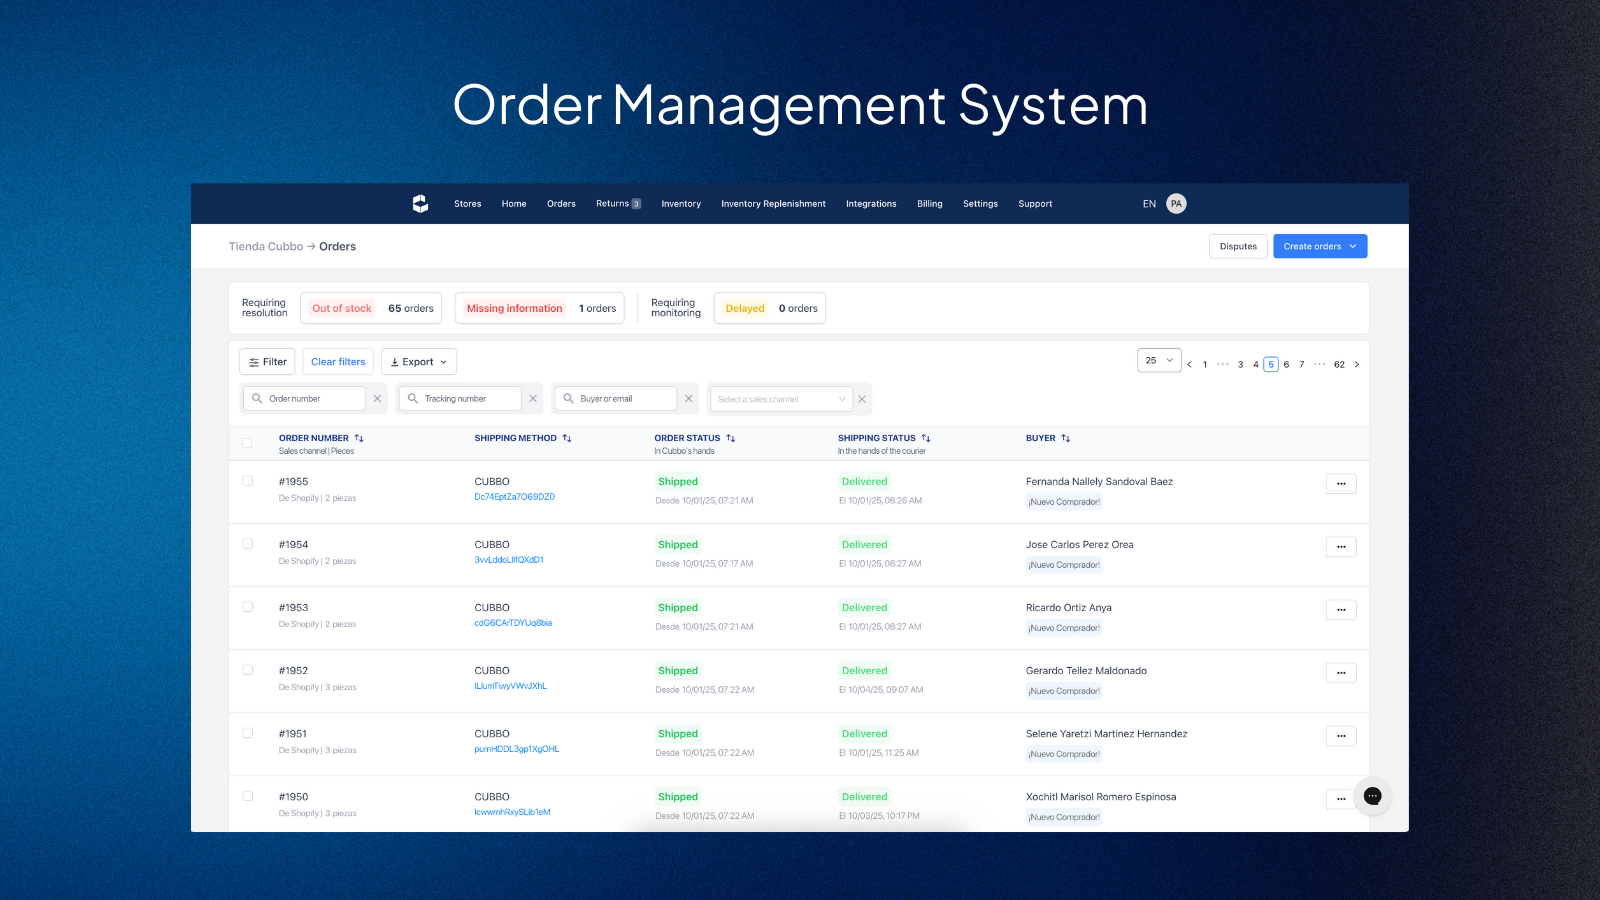Open the Inventory Replenishment menu

pyautogui.click(x=773, y=204)
